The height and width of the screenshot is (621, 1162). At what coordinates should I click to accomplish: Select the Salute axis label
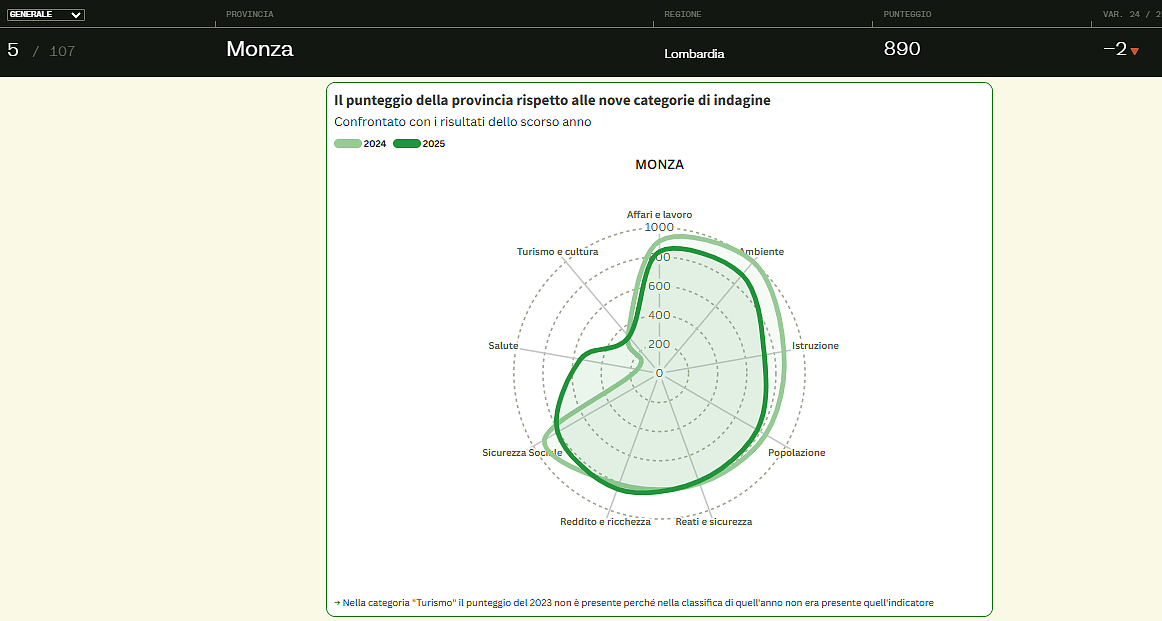[x=503, y=346]
